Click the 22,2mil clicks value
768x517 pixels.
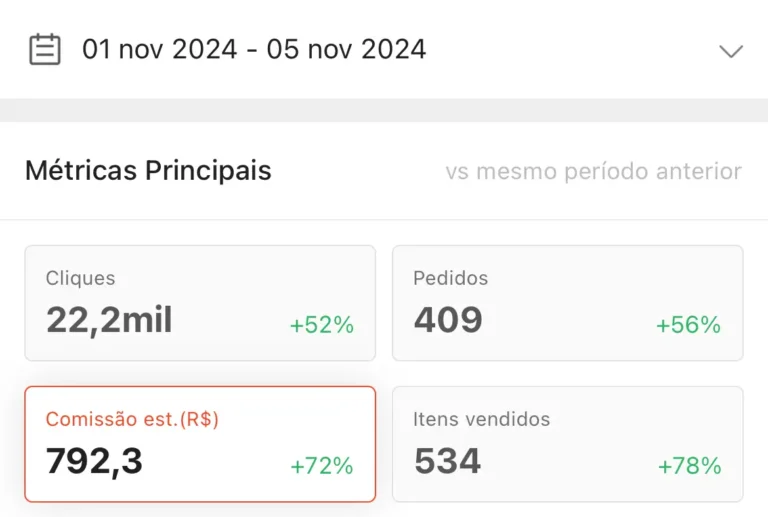point(109,320)
